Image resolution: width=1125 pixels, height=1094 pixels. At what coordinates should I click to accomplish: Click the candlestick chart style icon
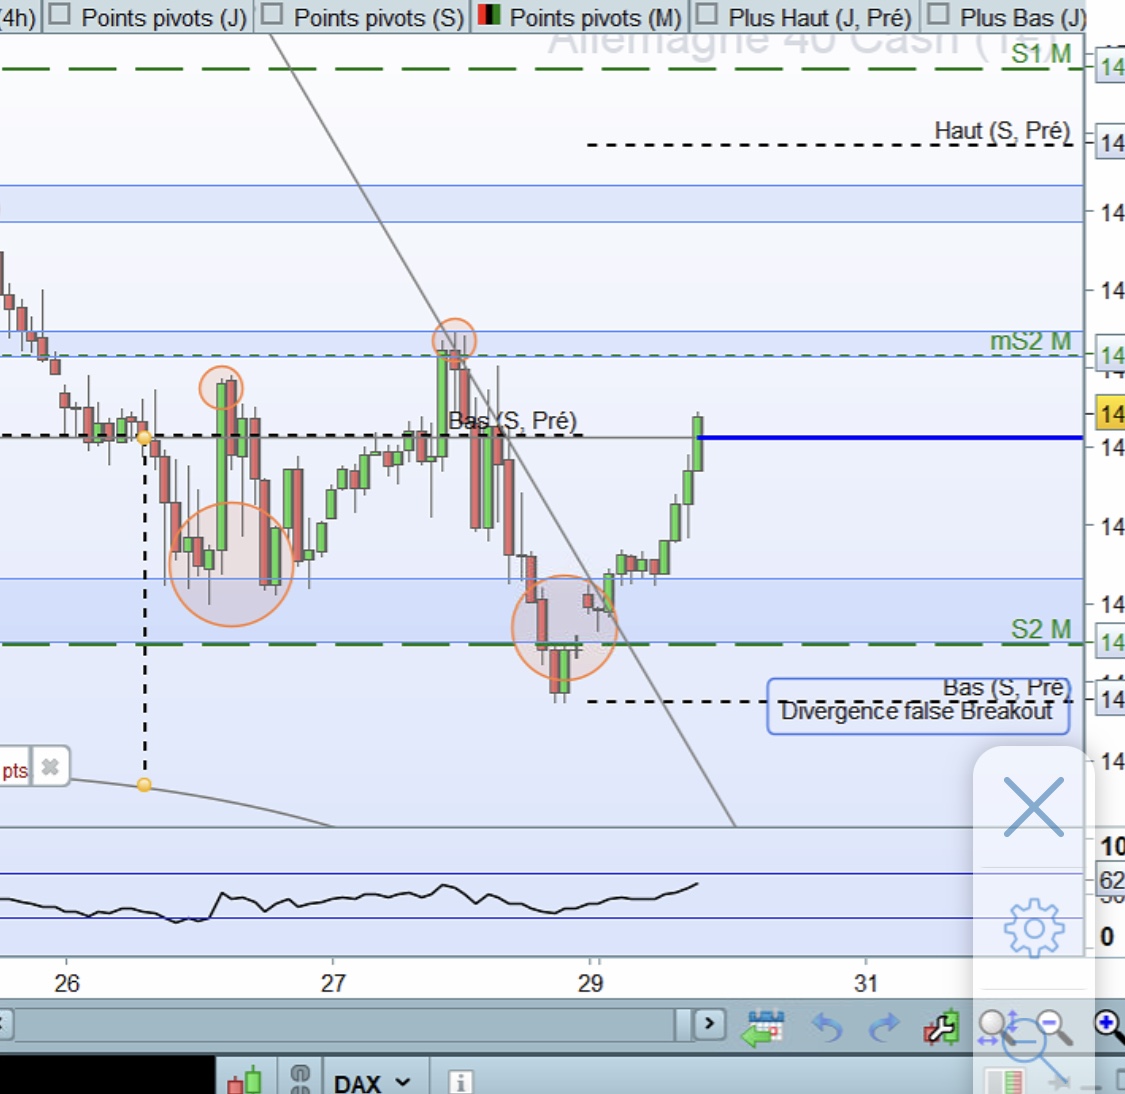point(245,1080)
